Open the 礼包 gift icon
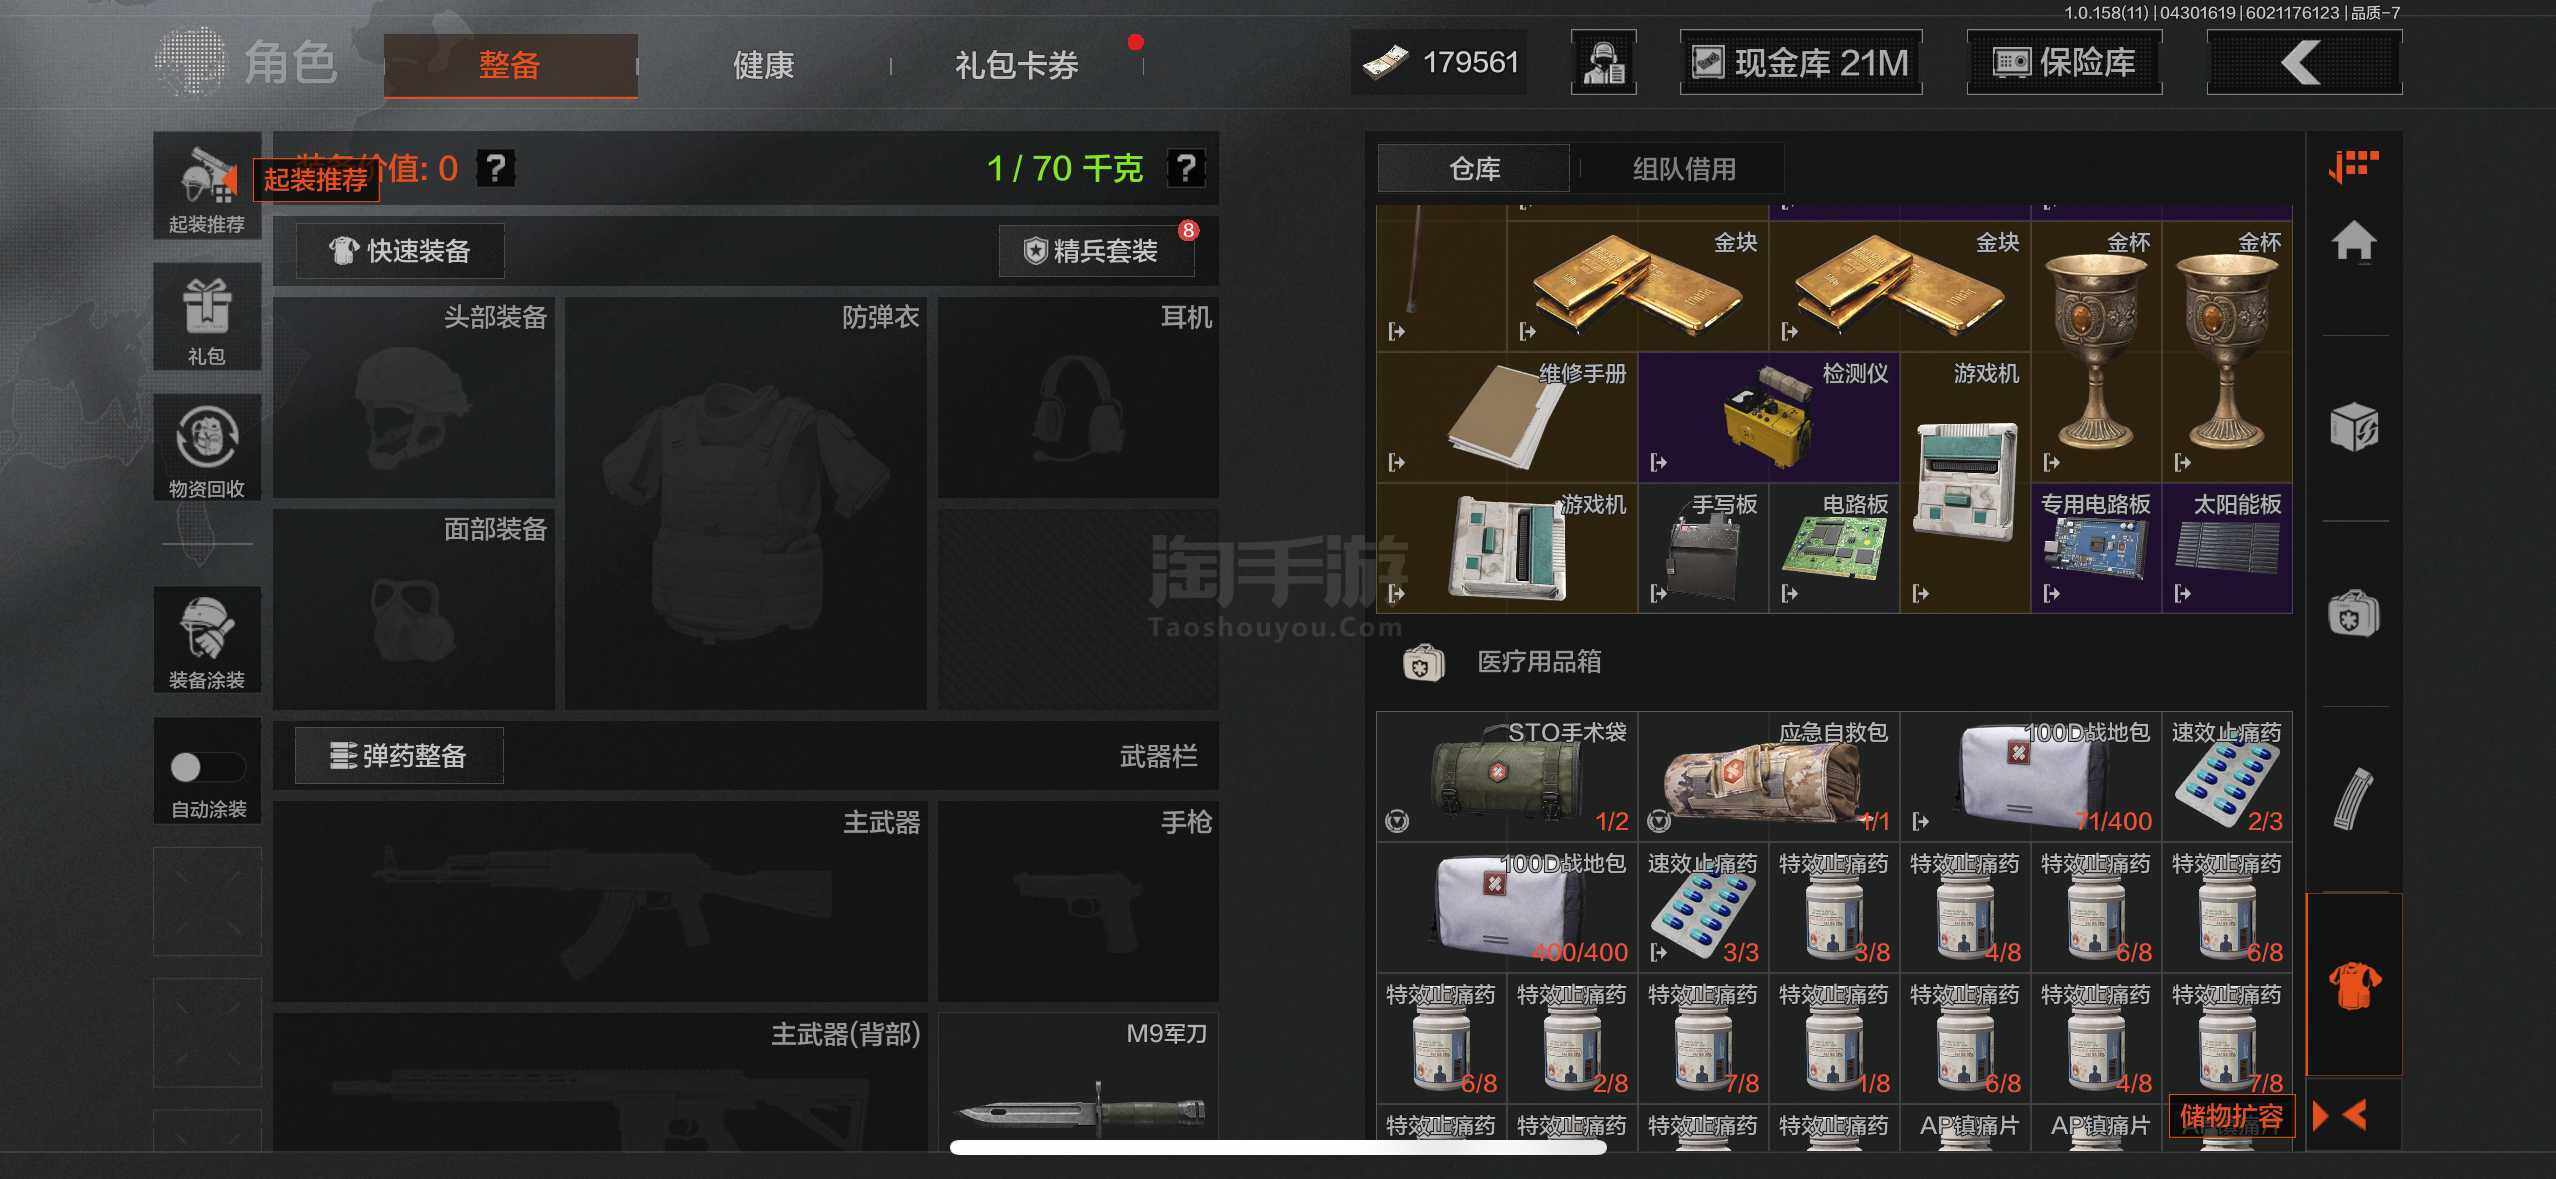This screenshot has width=2556, height=1179. (x=207, y=317)
